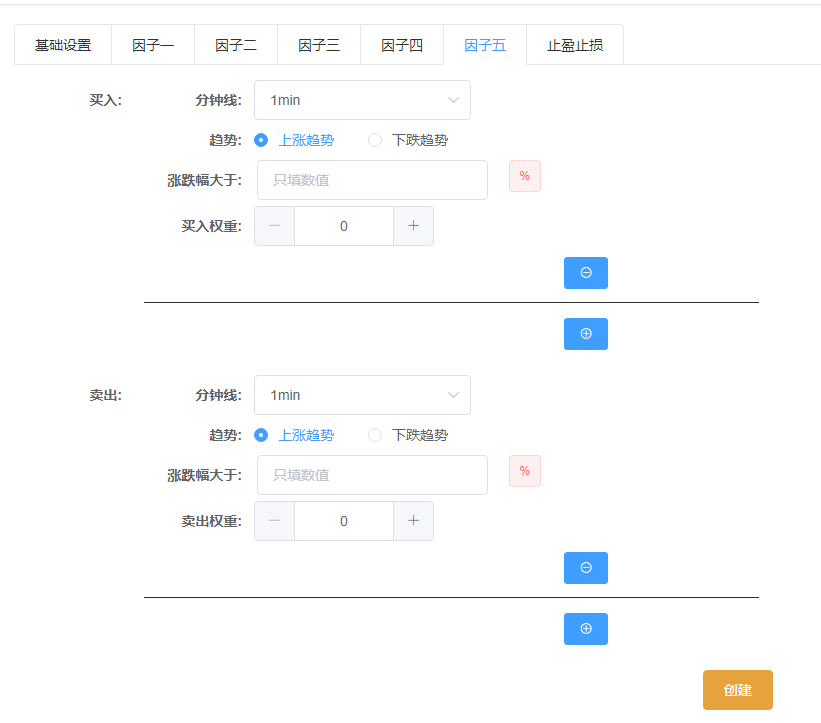Image resolution: width=821 pixels, height=723 pixels.
Task: Decrease 买入权重 with the minus stepper
Action: pyautogui.click(x=275, y=226)
